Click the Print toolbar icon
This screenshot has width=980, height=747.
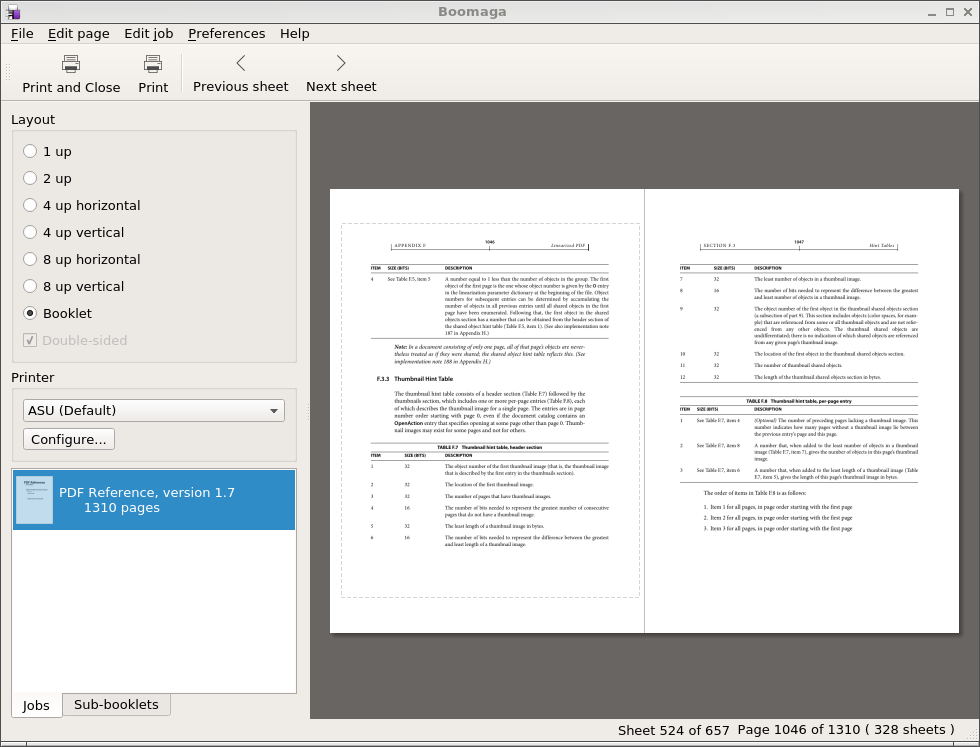[153, 64]
